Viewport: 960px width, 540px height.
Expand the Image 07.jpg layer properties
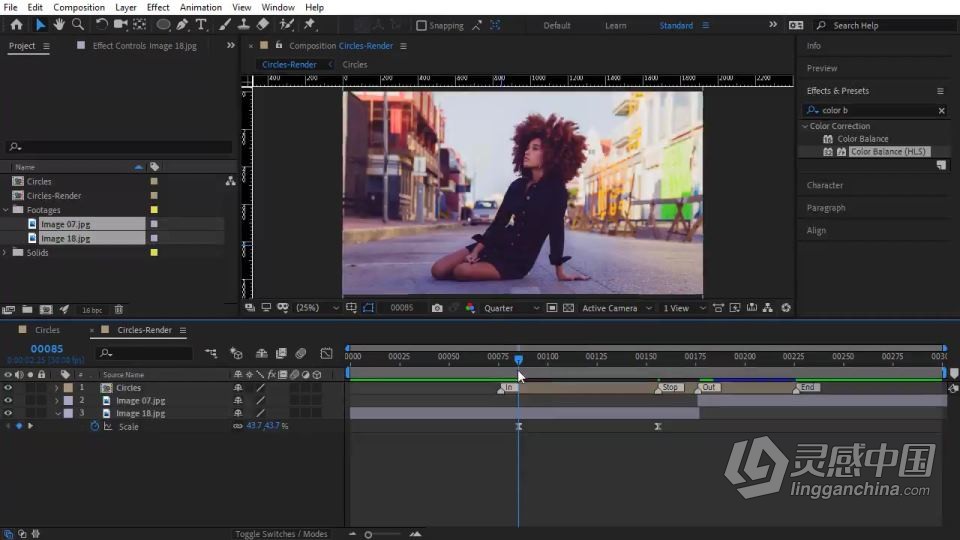pyautogui.click(x=56, y=400)
